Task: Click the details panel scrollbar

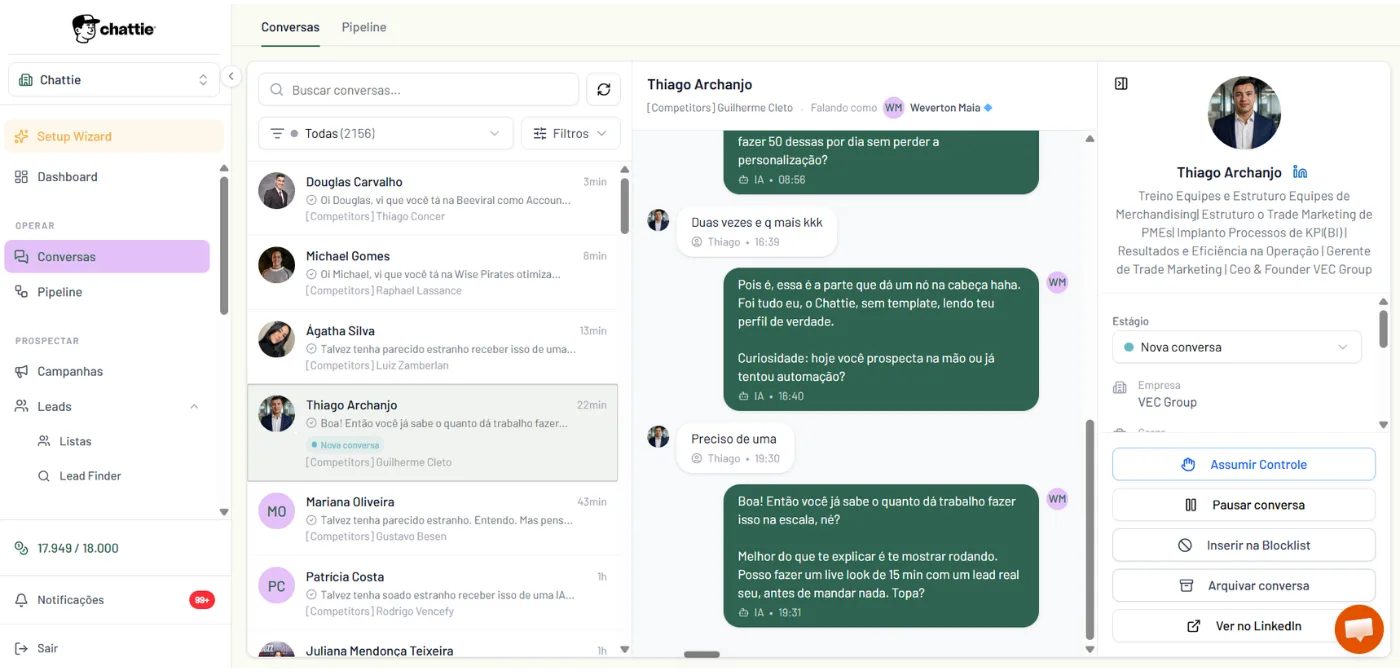Action: [1383, 328]
